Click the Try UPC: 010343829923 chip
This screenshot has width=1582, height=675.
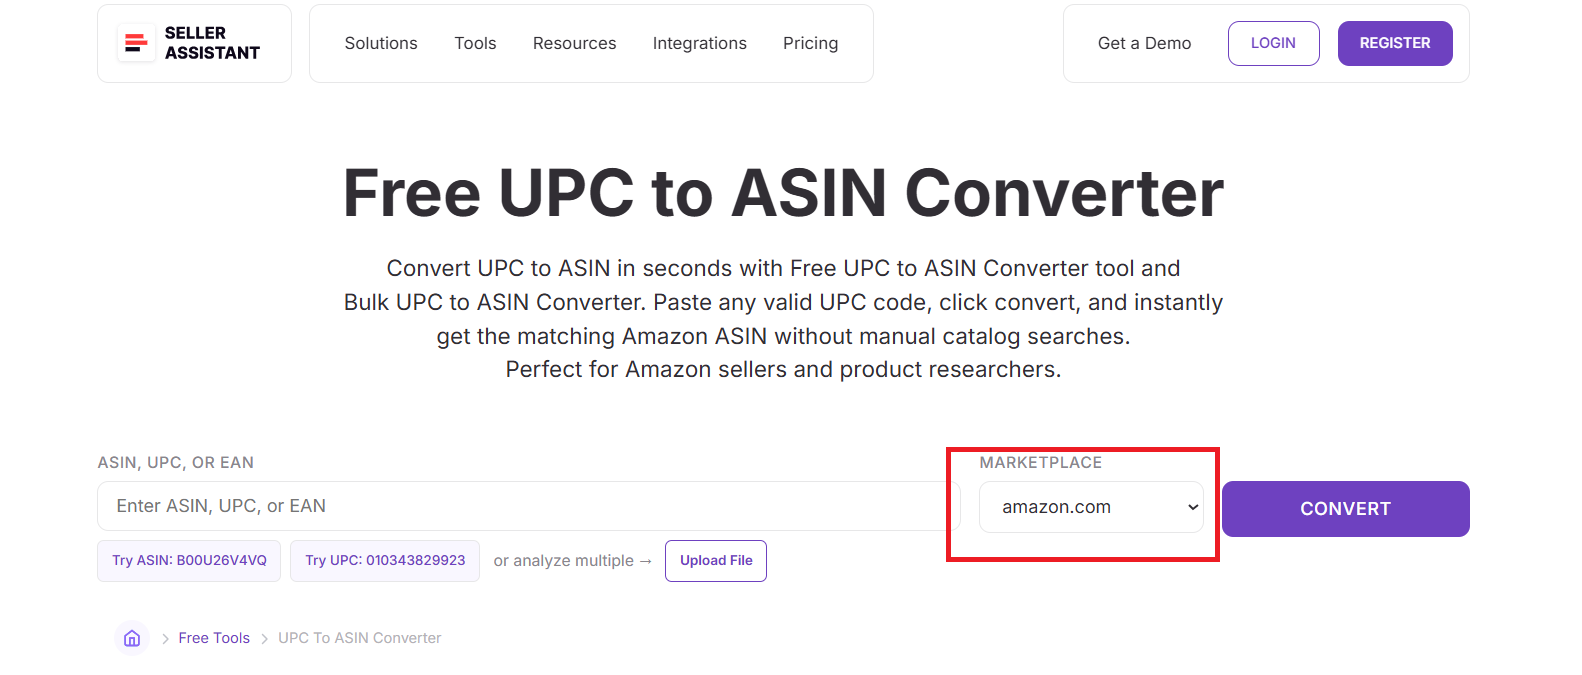point(384,560)
